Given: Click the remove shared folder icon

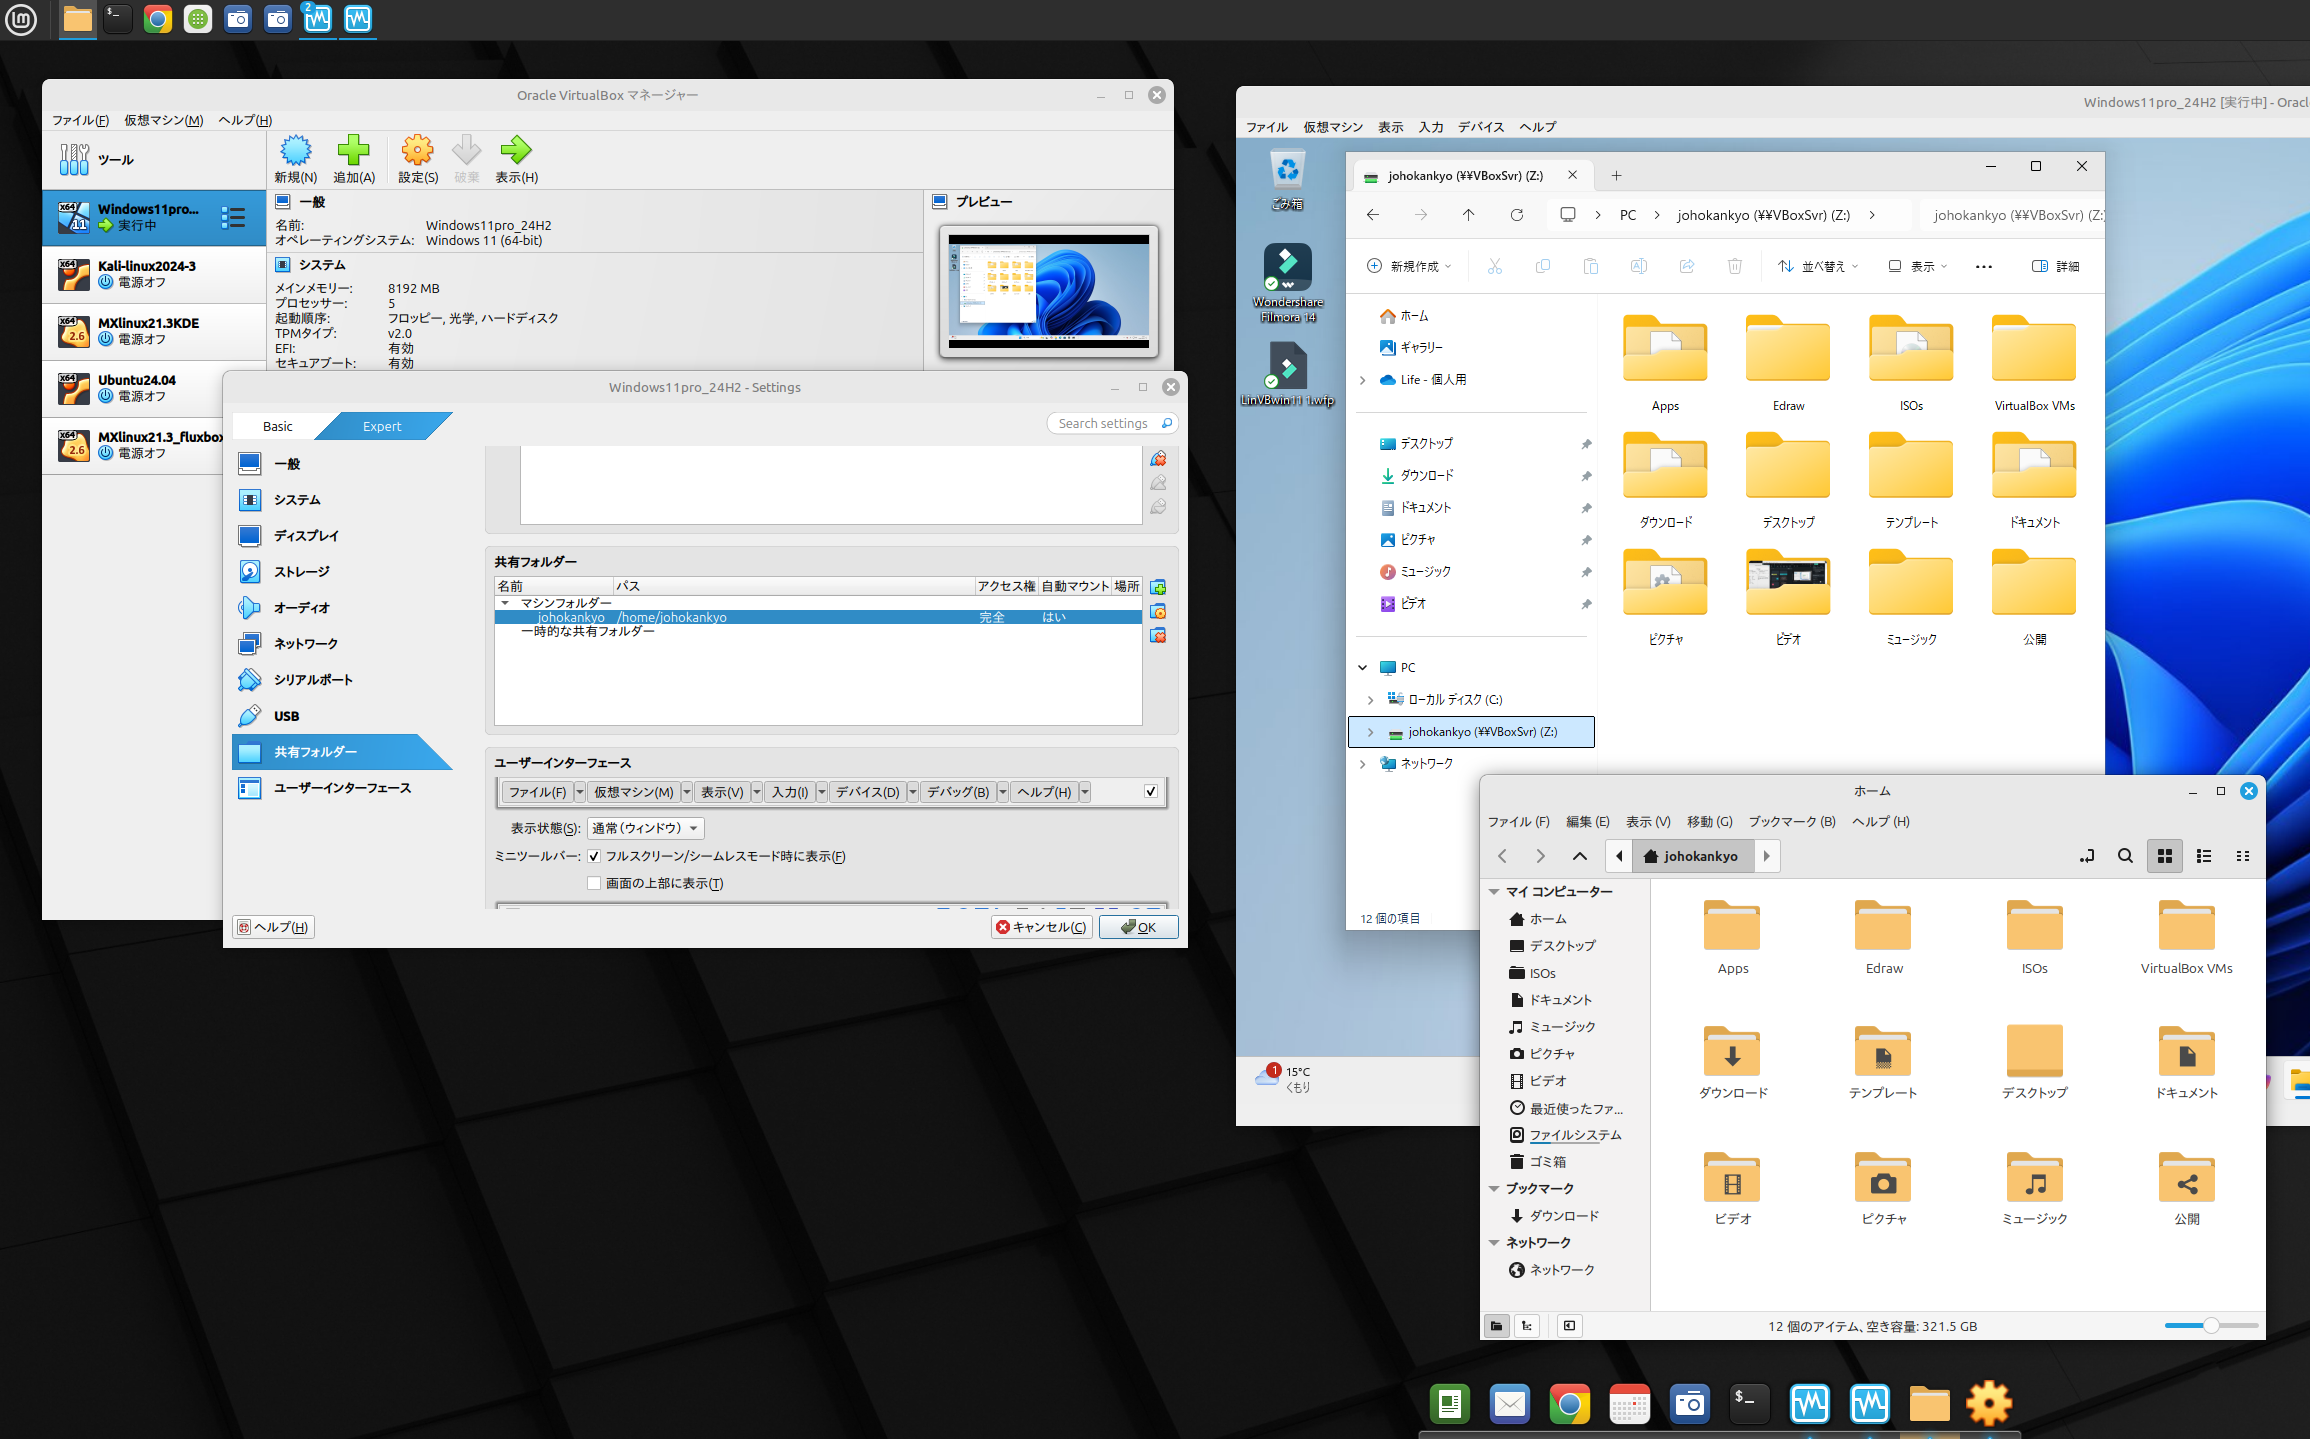Looking at the screenshot, I should 1158,636.
